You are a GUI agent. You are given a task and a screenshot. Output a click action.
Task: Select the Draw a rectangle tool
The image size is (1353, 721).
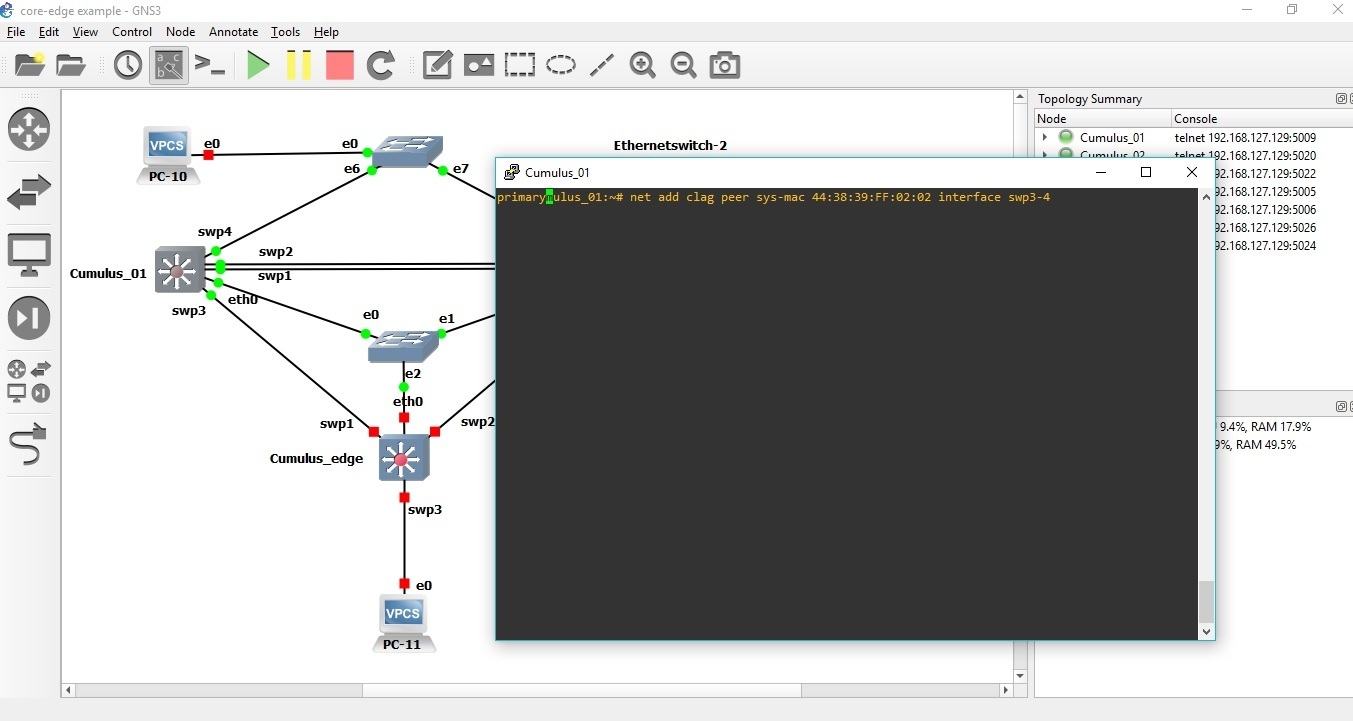(520, 66)
